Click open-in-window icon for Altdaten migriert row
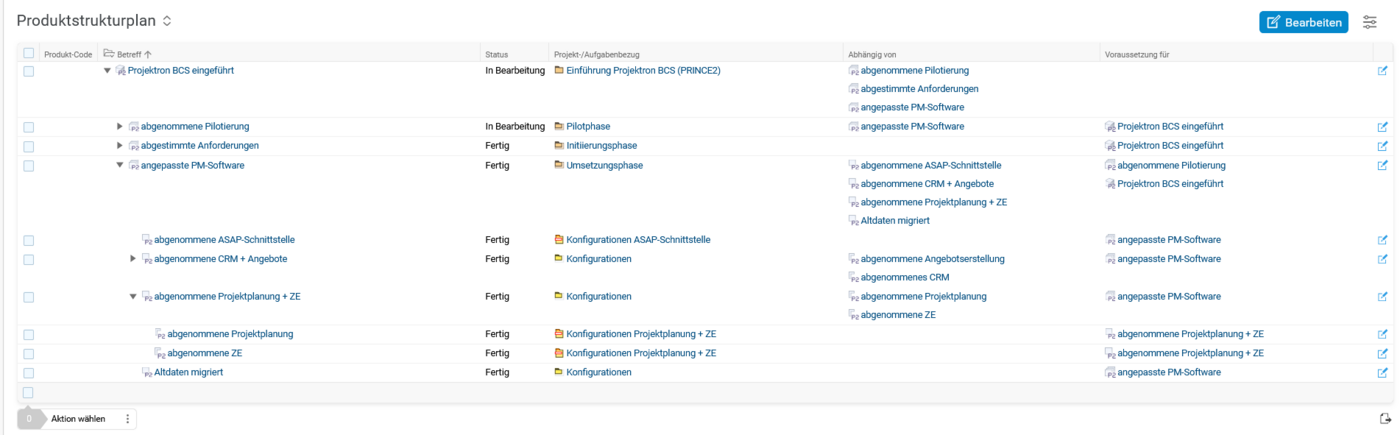The width and height of the screenshot is (1400, 435). click(x=1382, y=373)
